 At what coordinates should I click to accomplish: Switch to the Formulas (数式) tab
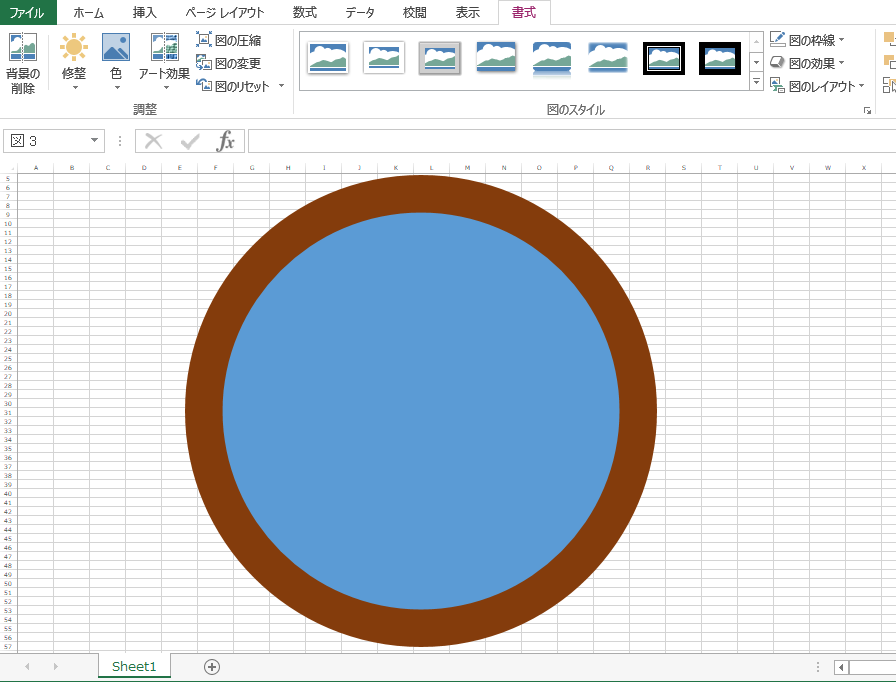(305, 13)
